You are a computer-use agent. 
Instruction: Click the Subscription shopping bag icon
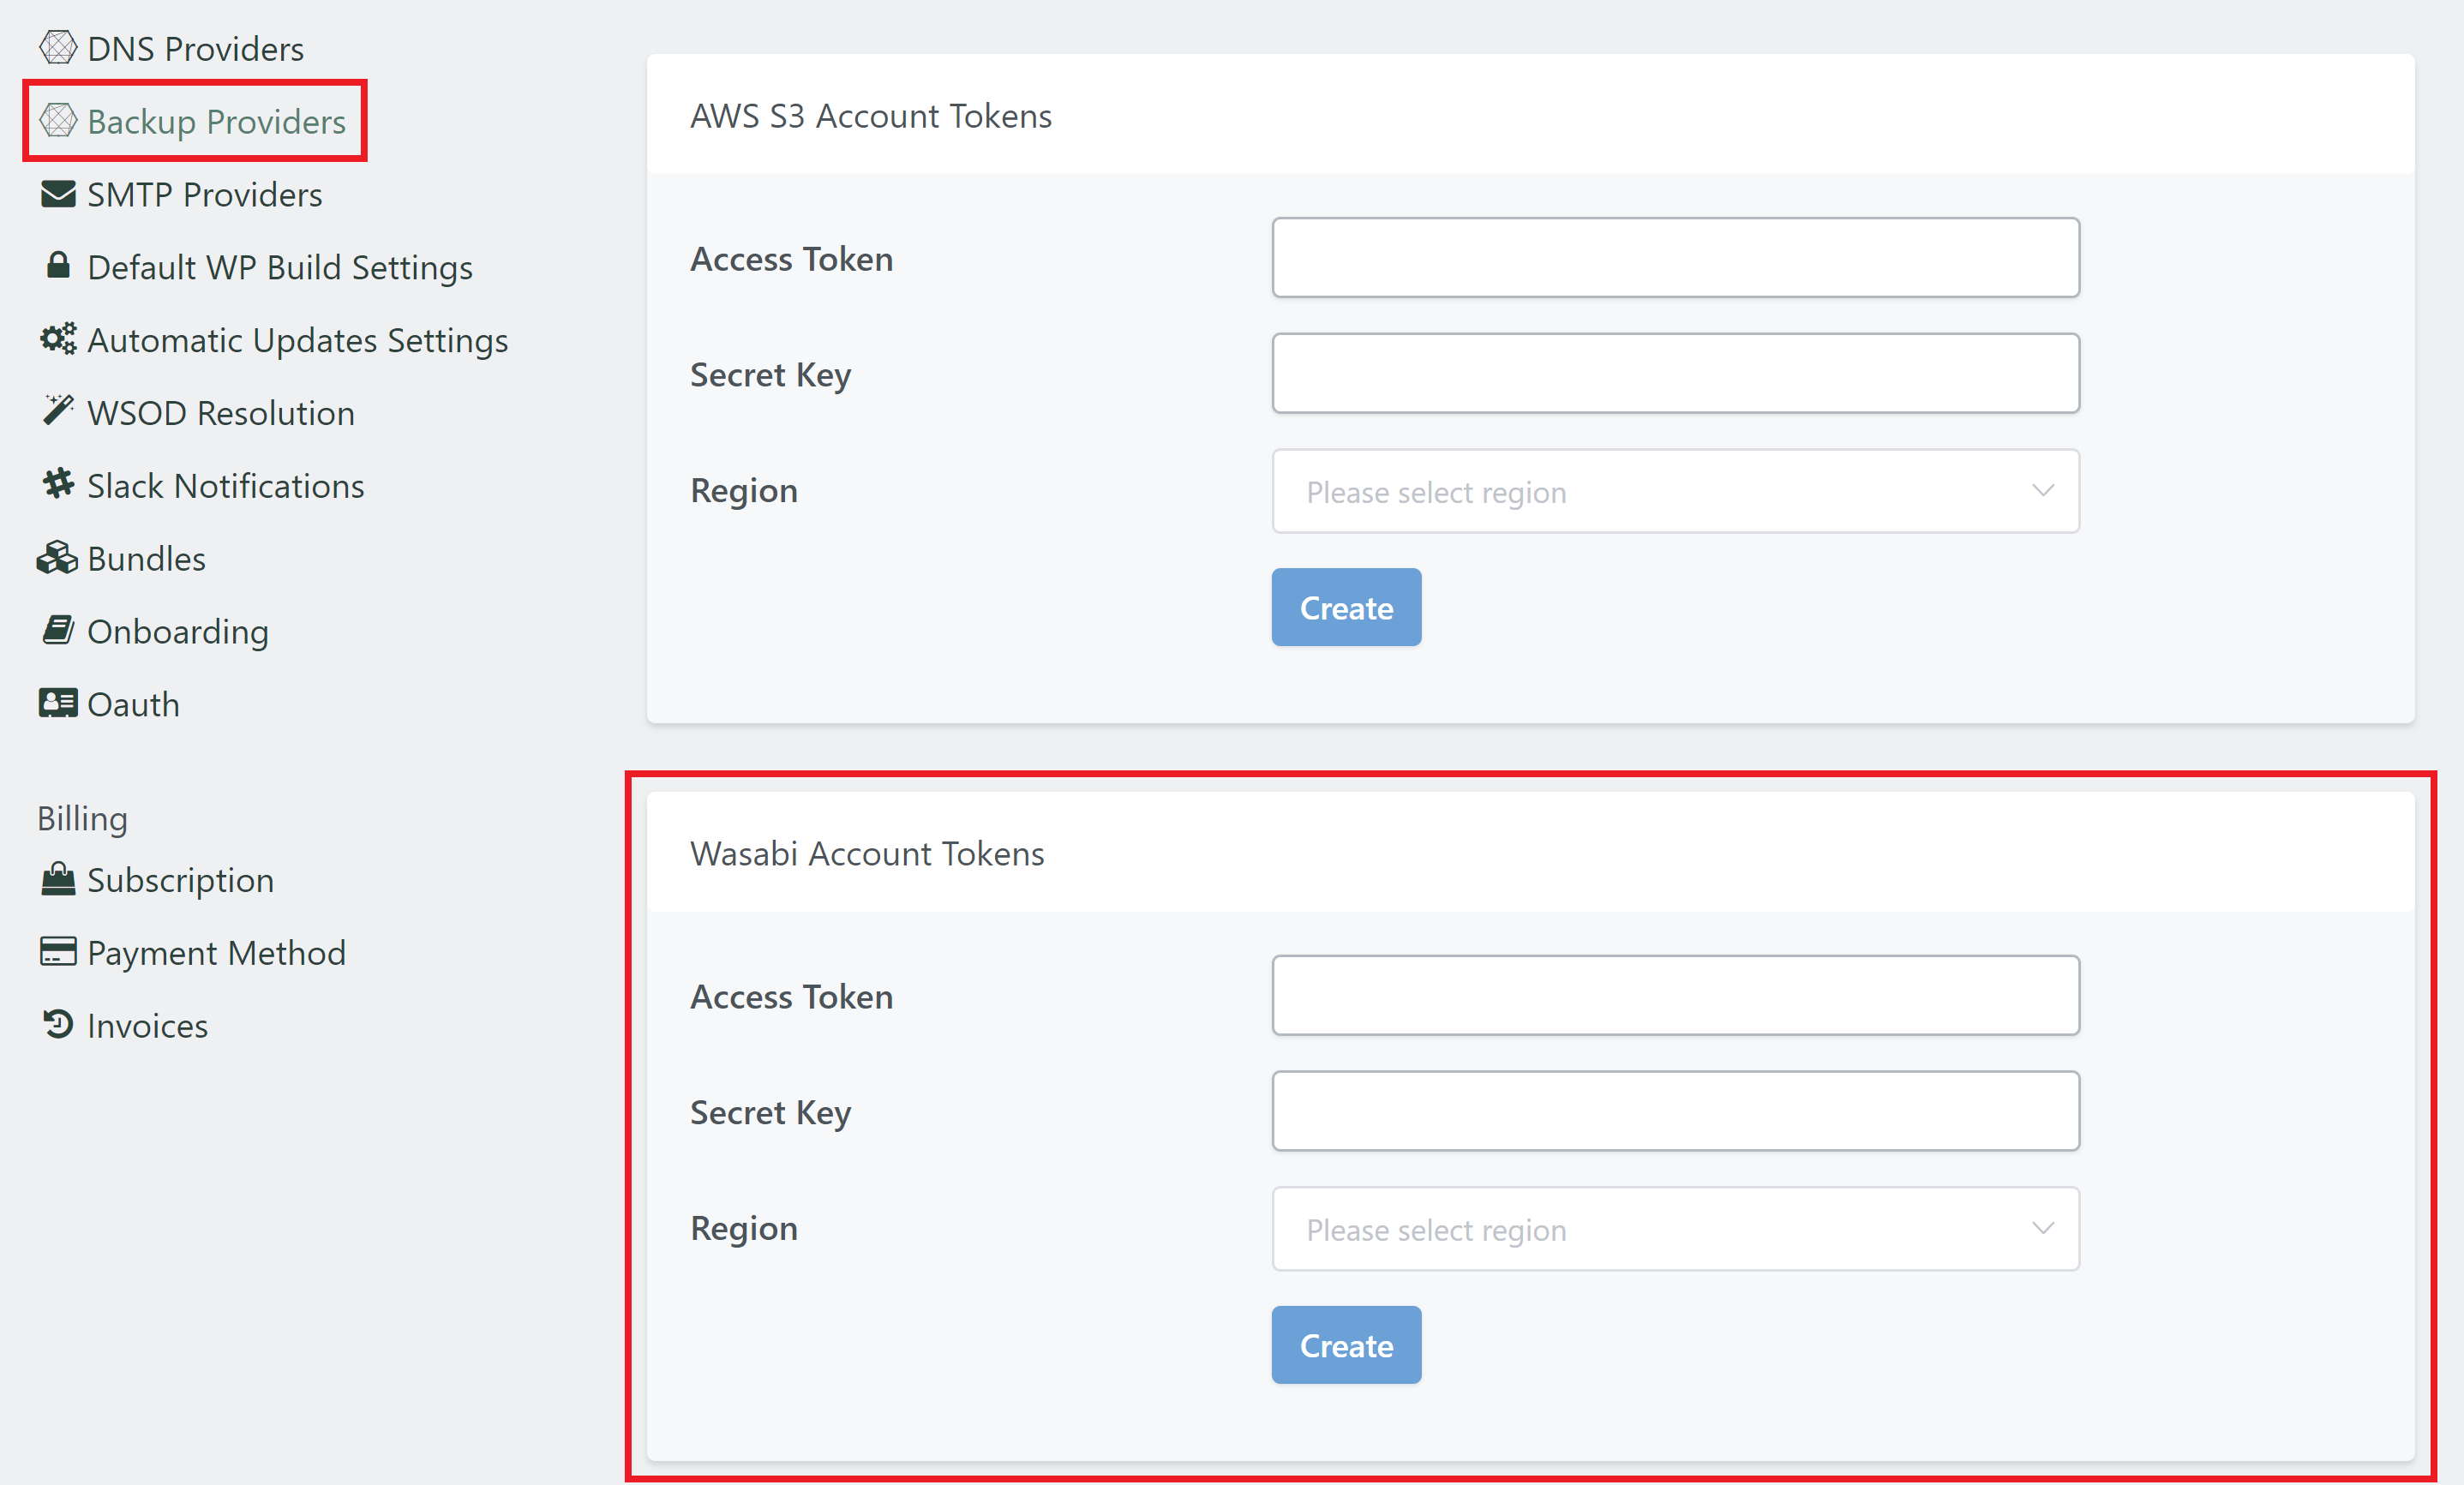click(58, 879)
